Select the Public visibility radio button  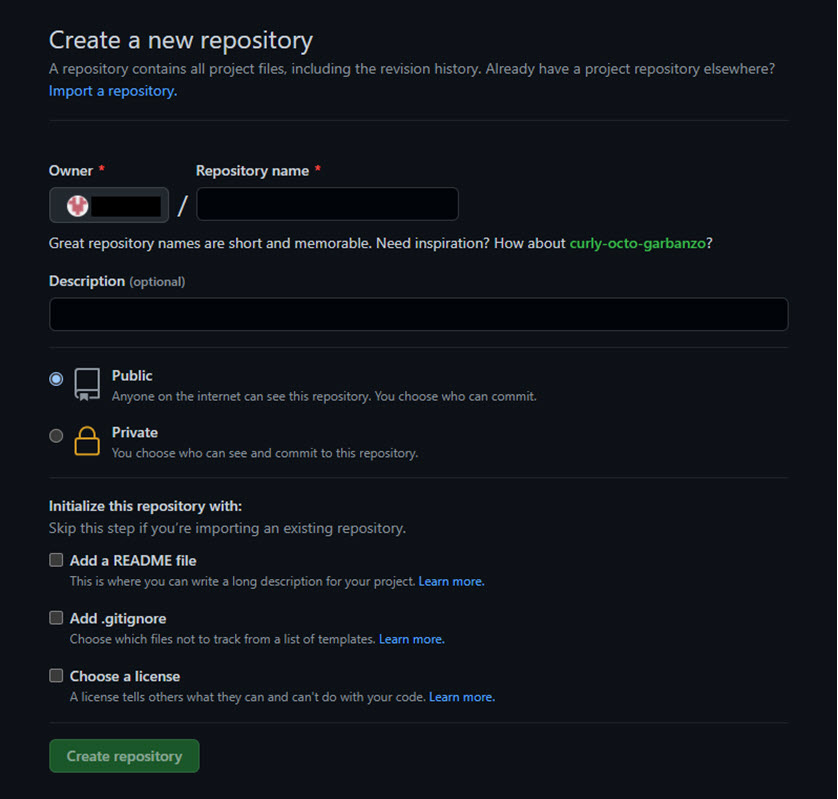click(x=56, y=379)
